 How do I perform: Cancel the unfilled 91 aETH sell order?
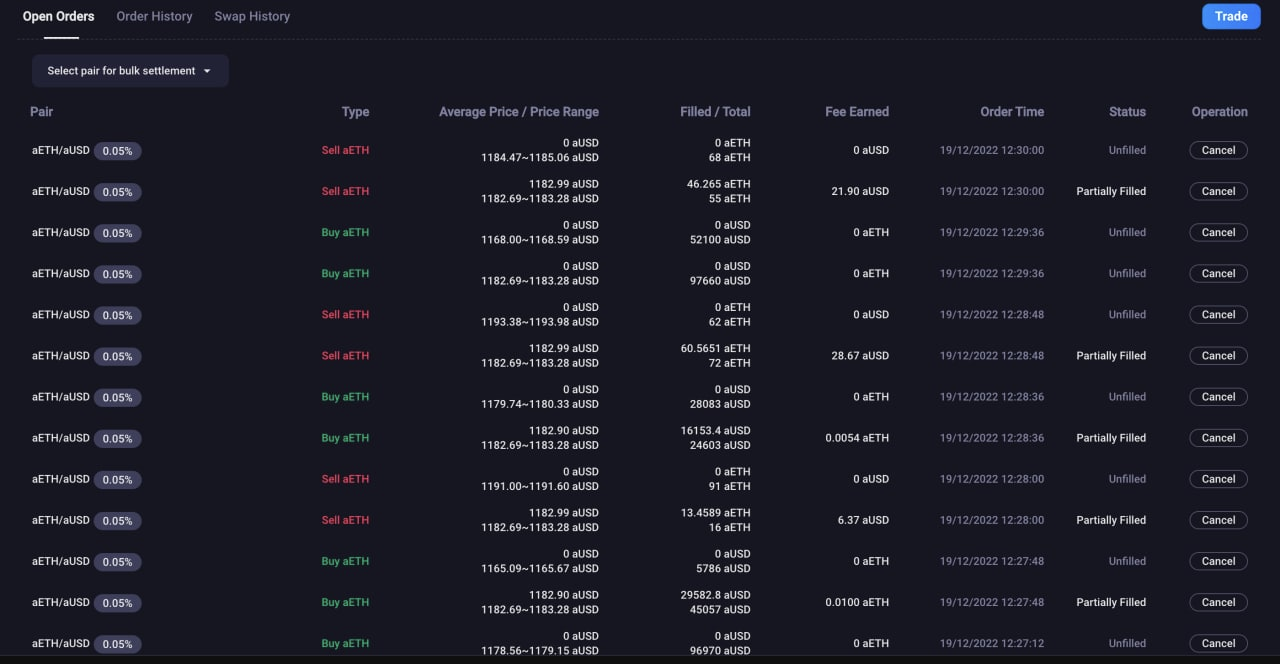(1218, 479)
